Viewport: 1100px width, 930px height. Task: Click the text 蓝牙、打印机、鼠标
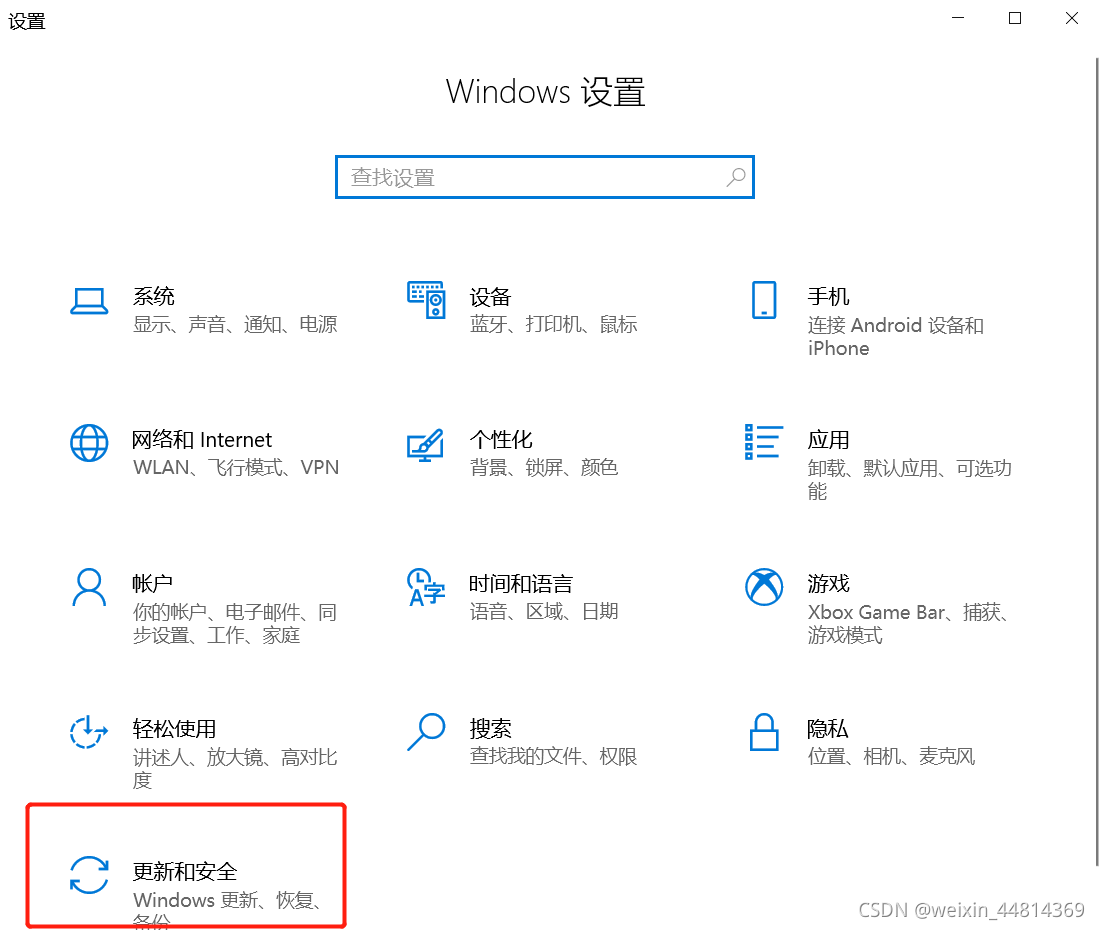point(554,324)
